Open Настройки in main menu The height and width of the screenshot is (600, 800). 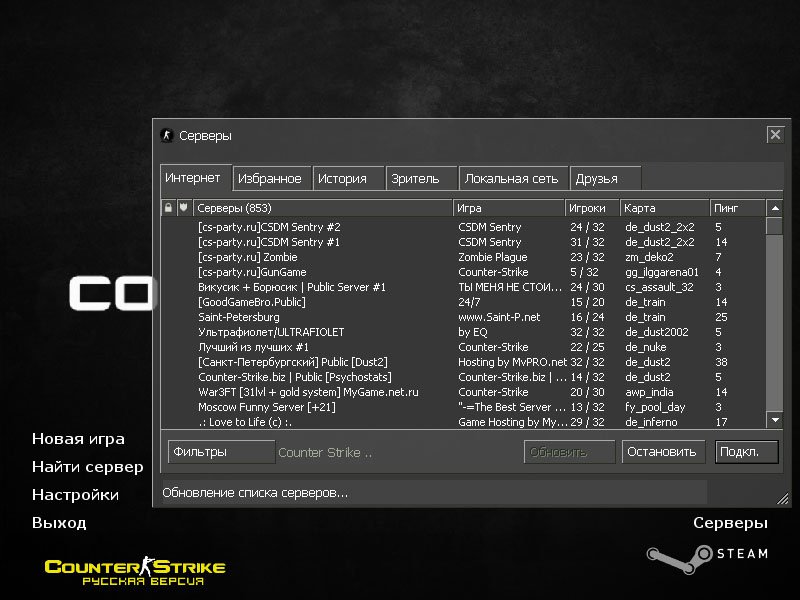[75, 494]
